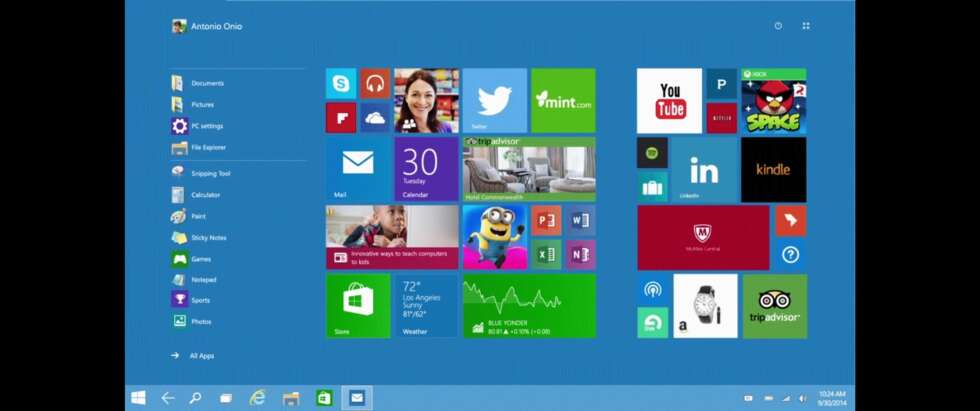This screenshot has height=411, width=980.
Task: Open the Hotel Commonwealth tripadvisor live tile
Action: tap(529, 169)
